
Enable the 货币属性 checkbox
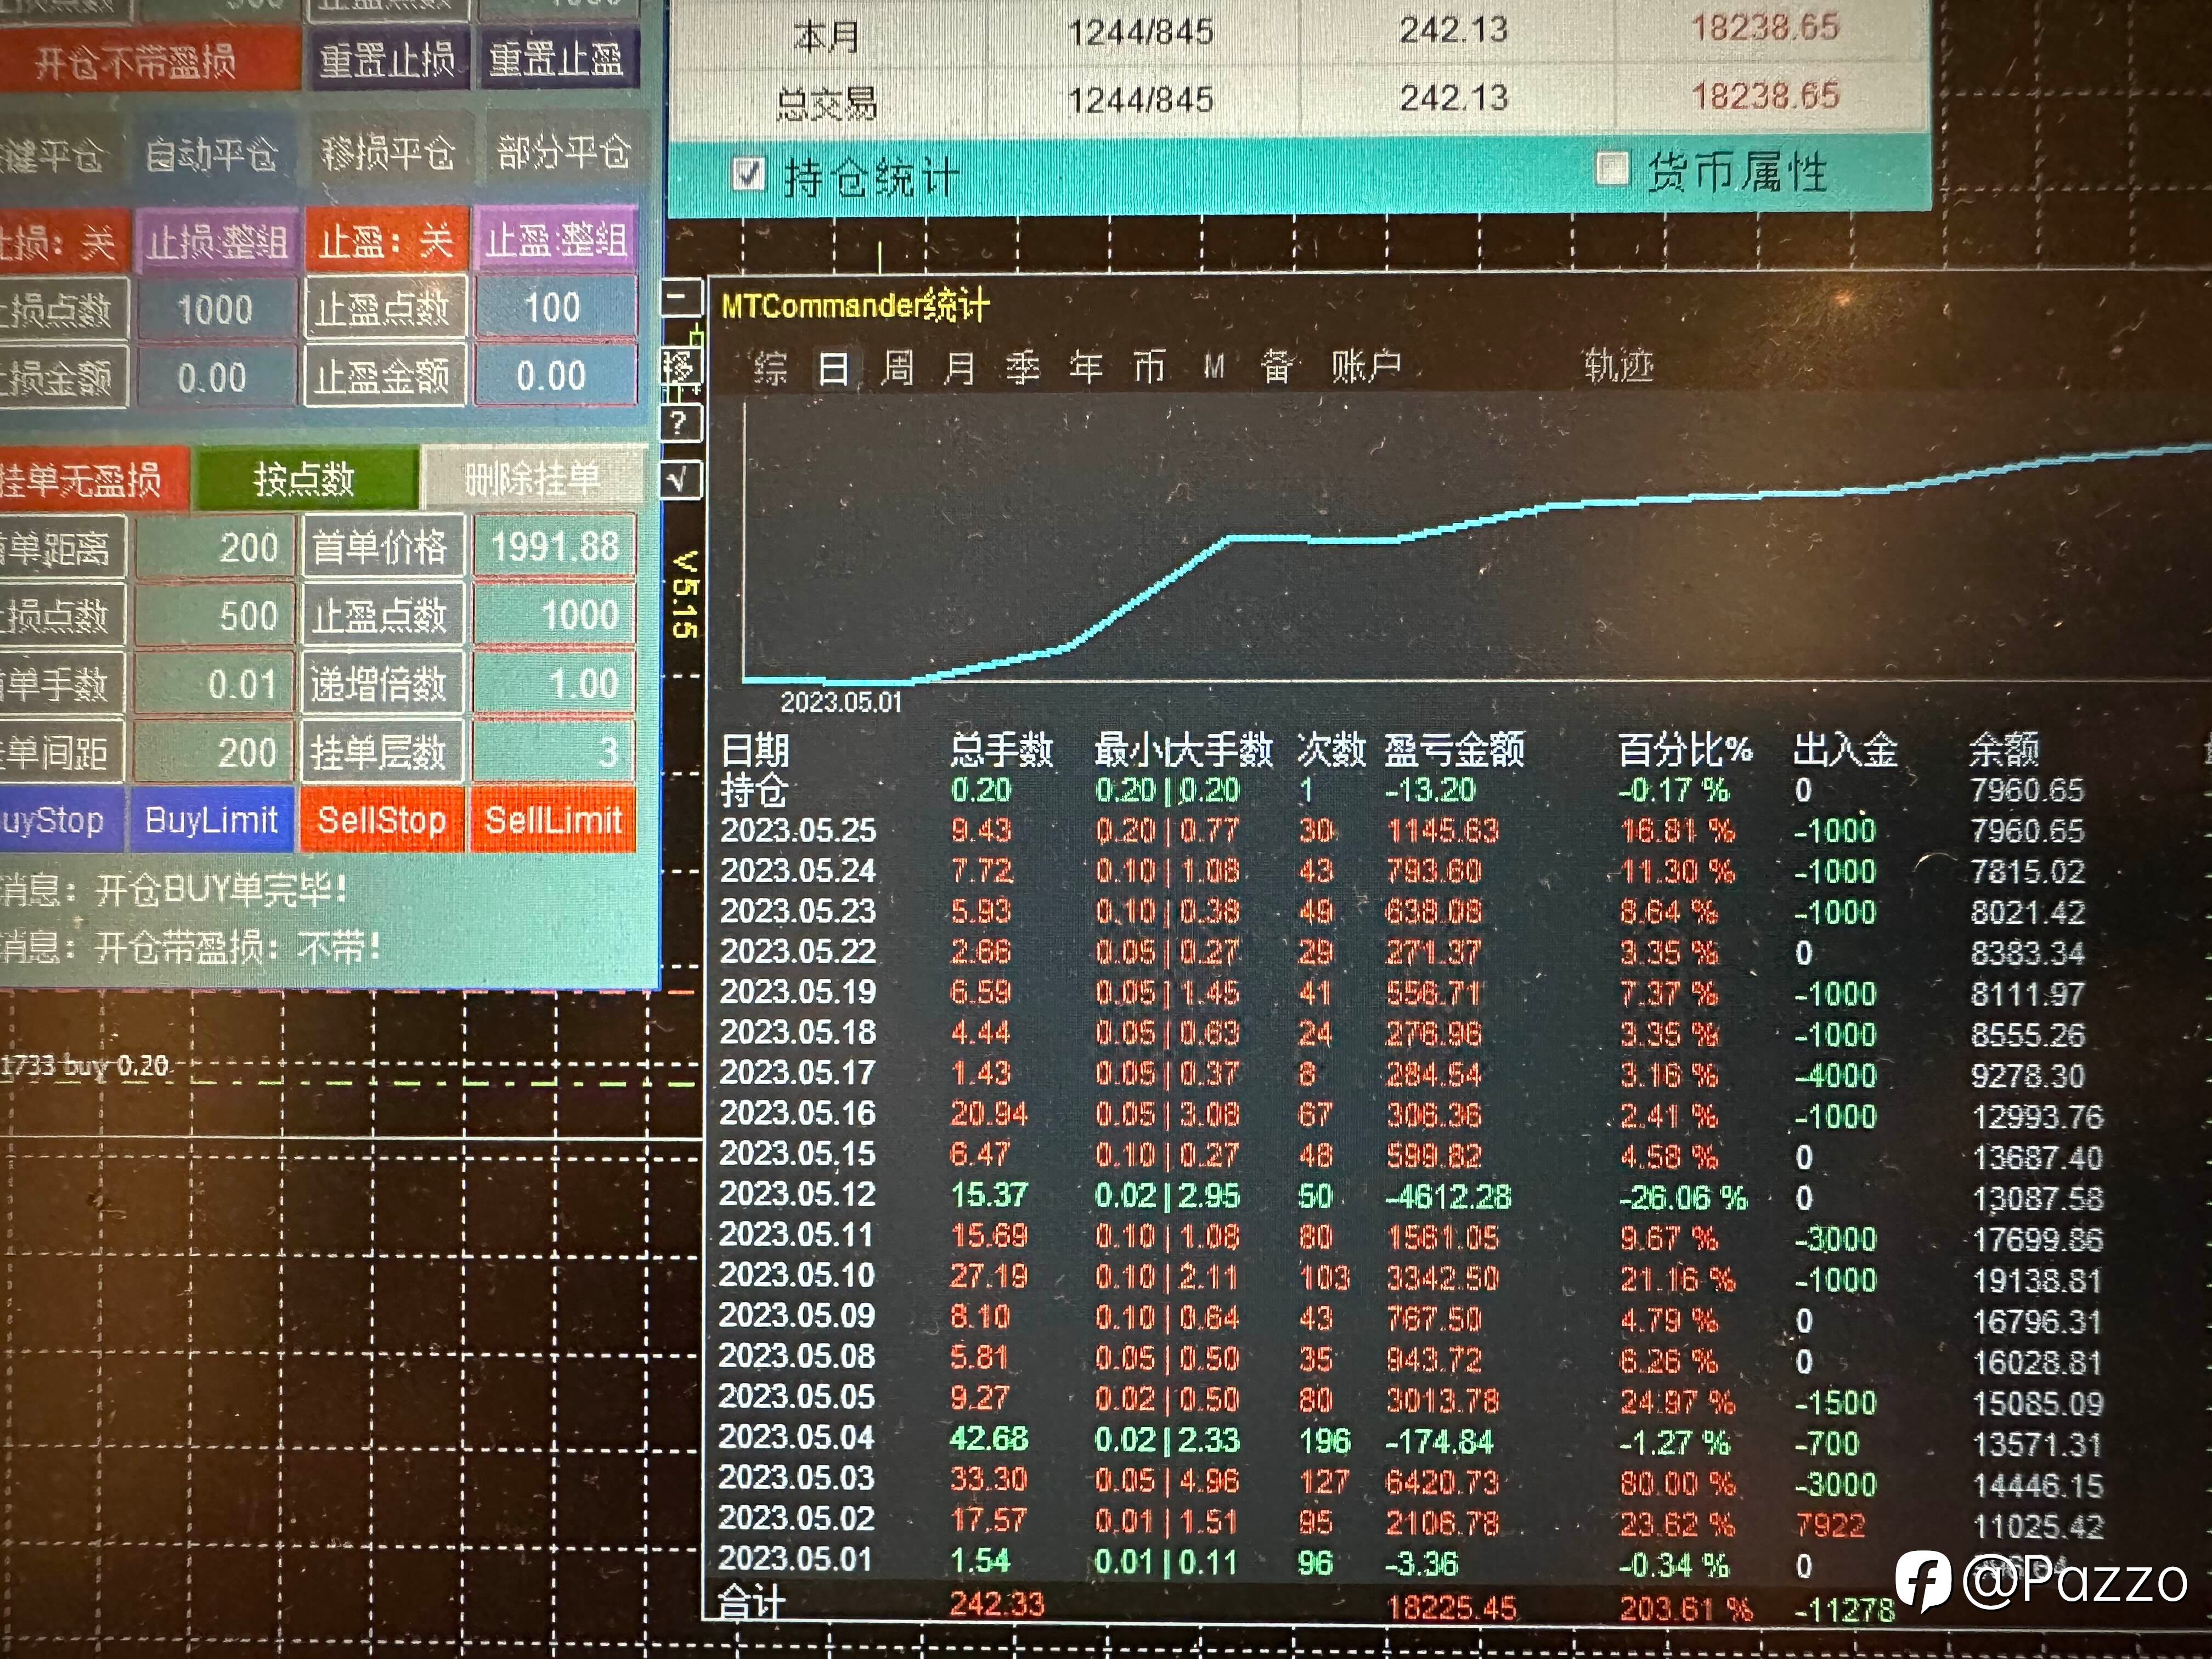click(1612, 168)
